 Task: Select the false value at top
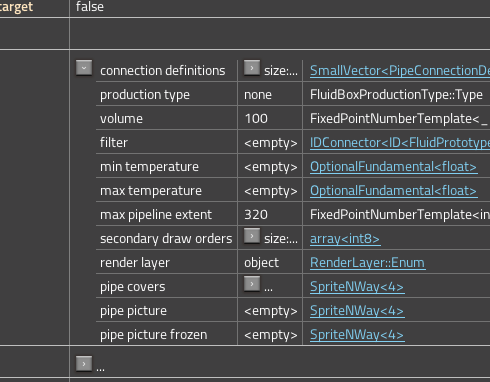pos(90,7)
